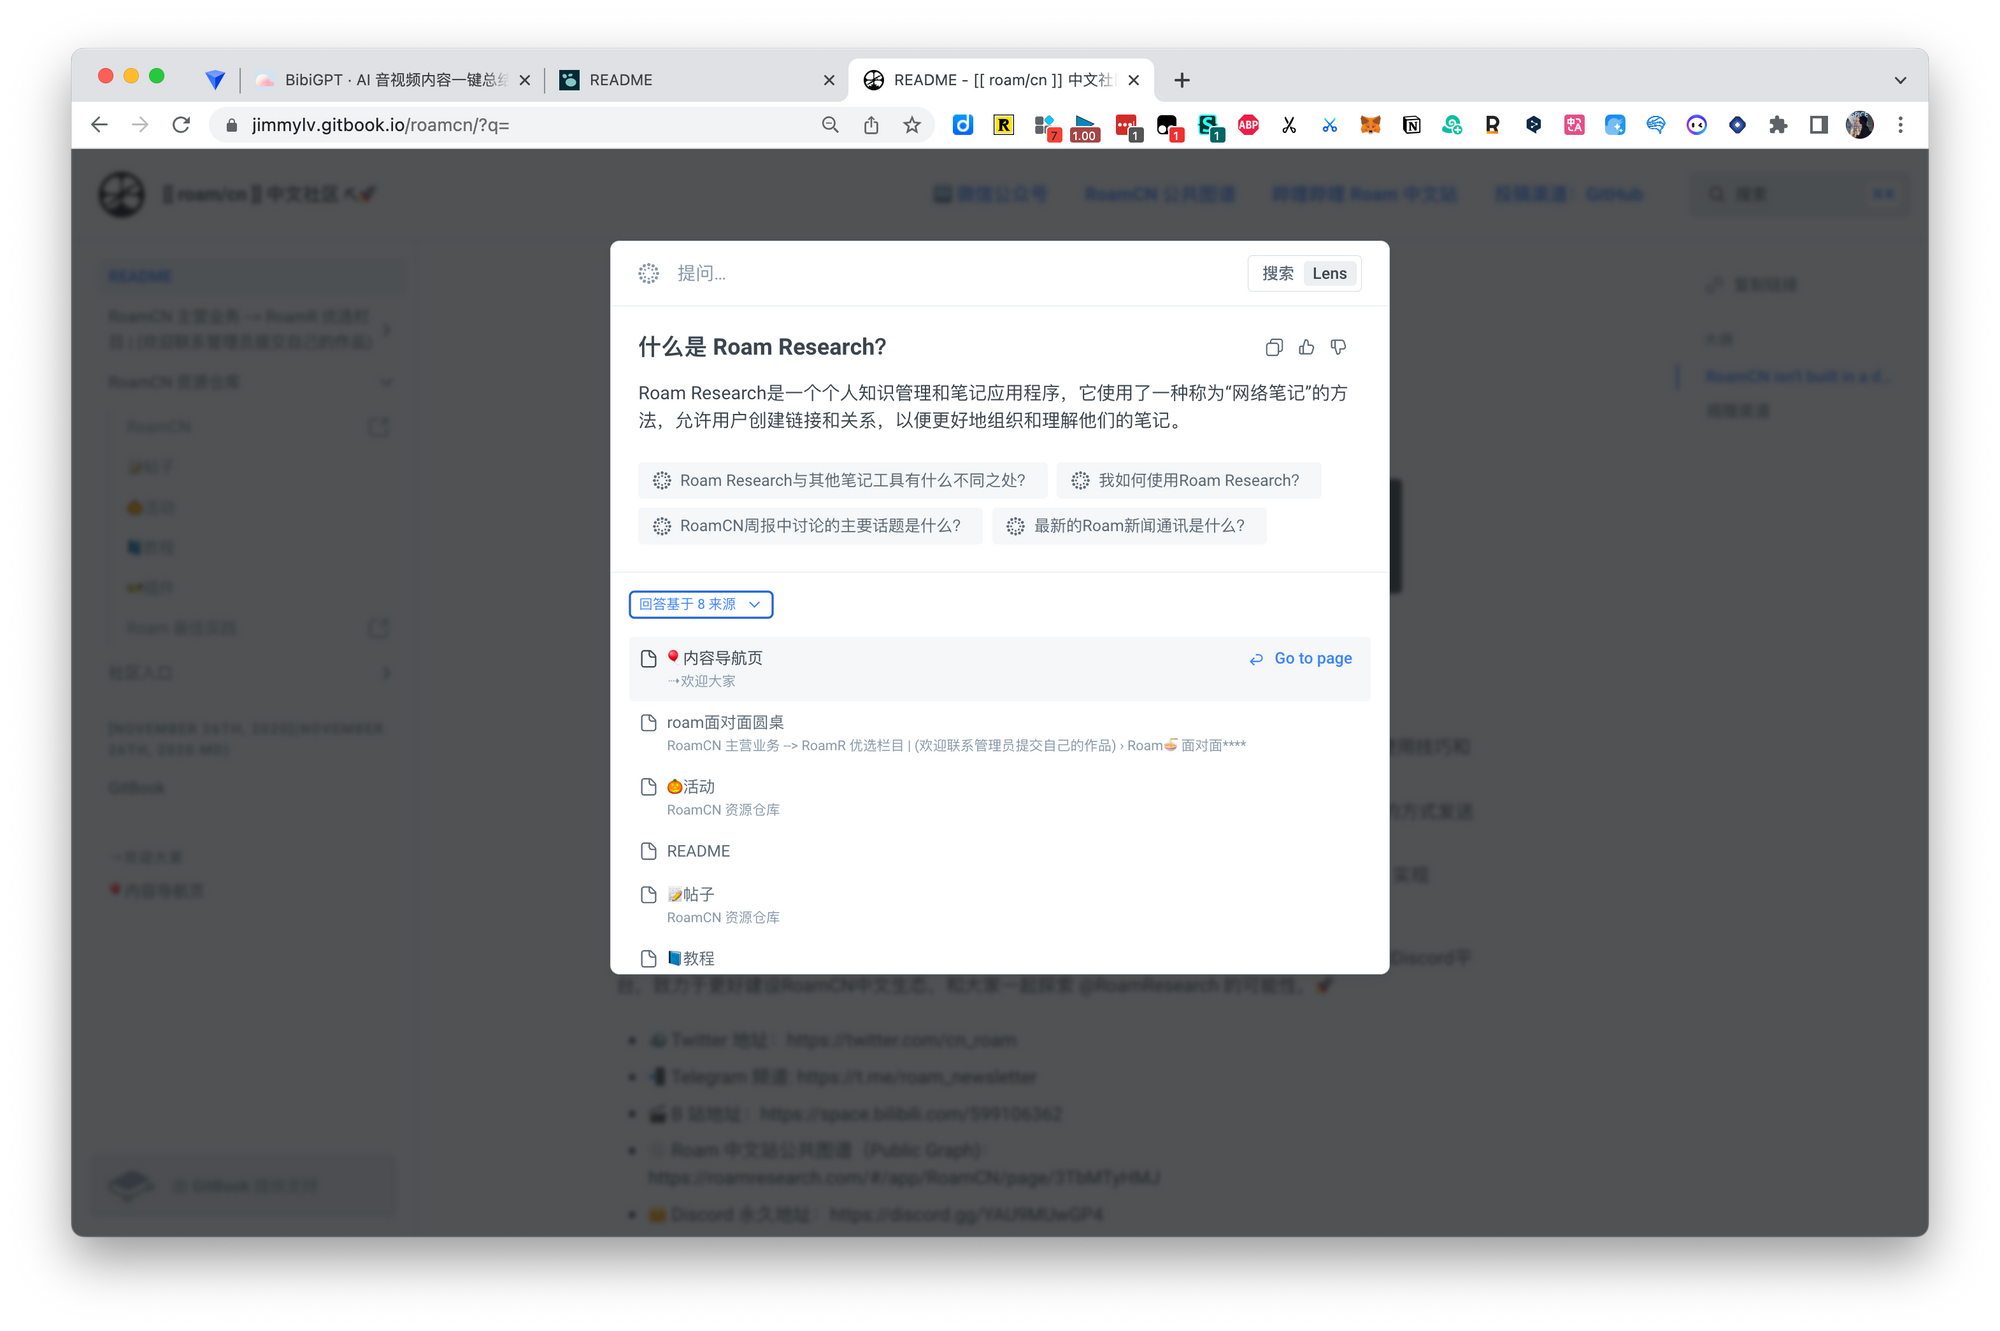This screenshot has width=2000, height=1331.
Task: Toggle the Chrome side panel icon
Action: [x=1818, y=125]
